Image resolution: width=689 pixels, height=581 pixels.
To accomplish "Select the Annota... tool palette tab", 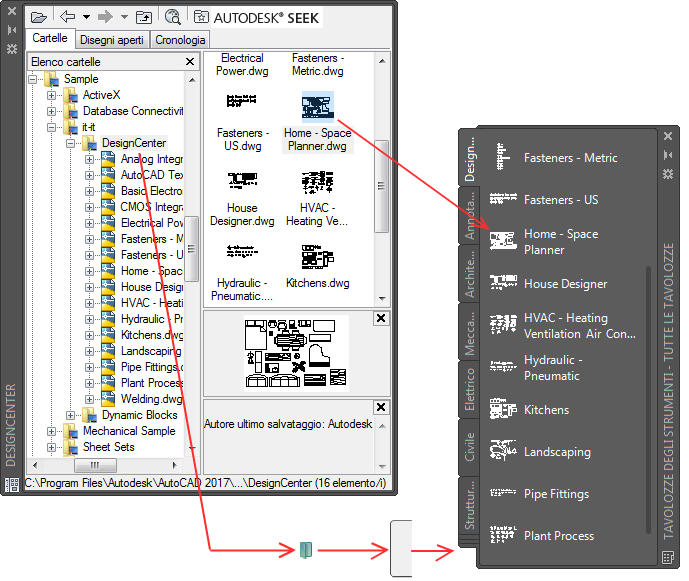I will [470, 215].
